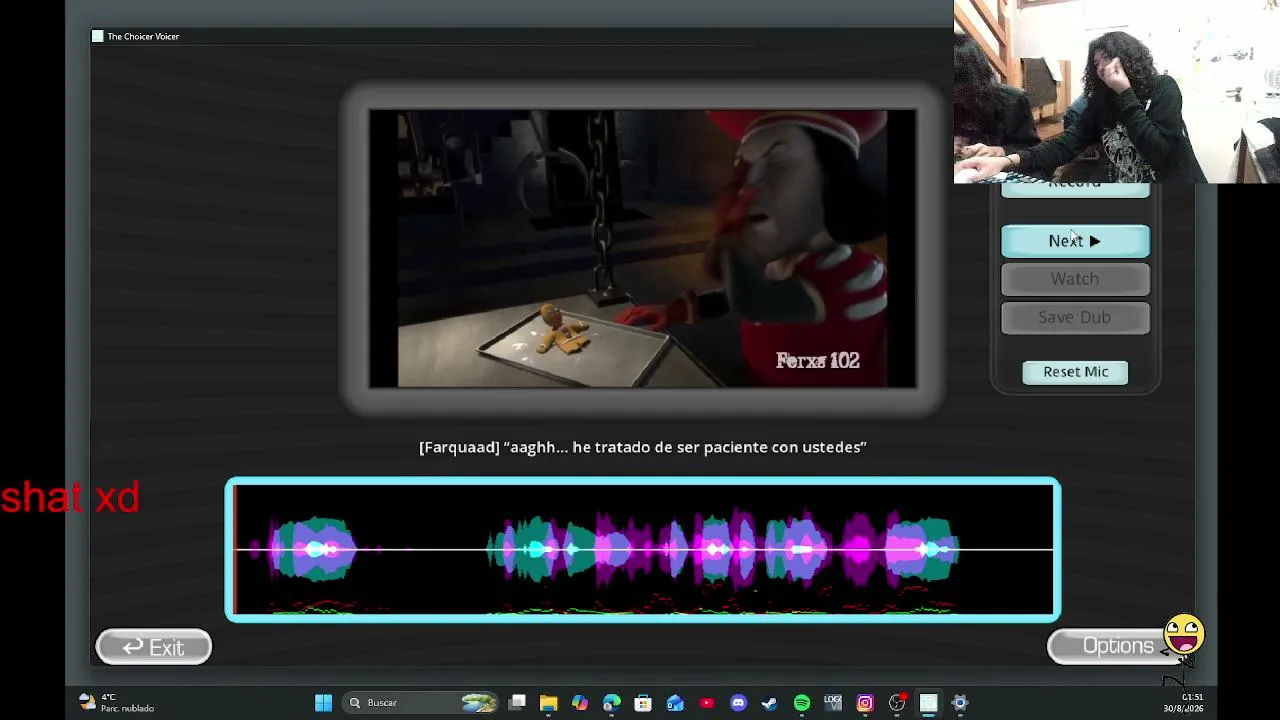Open File Explorer from the taskbar

click(548, 703)
